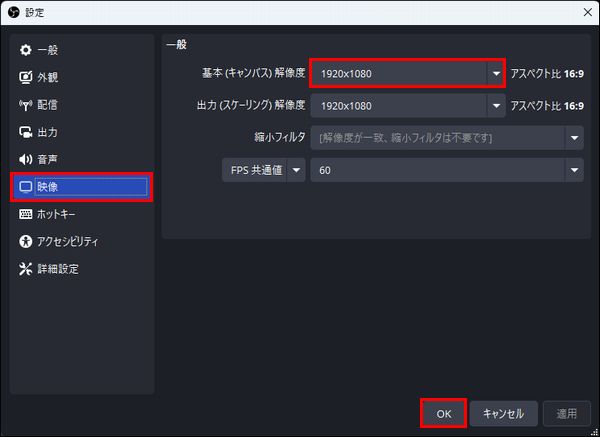This screenshot has width=600, height=437.
Task: Click the アスペクト比 16:9 text beside base resolution
Action: 547,73
